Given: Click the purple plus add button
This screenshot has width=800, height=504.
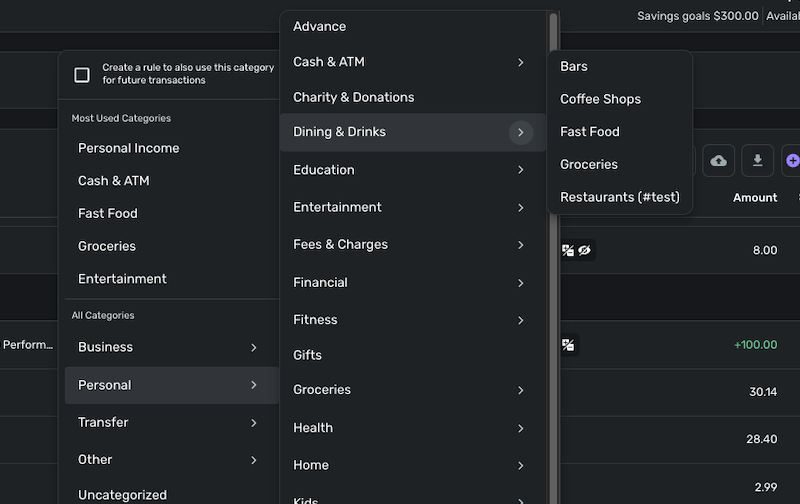Looking at the screenshot, I should 793,160.
